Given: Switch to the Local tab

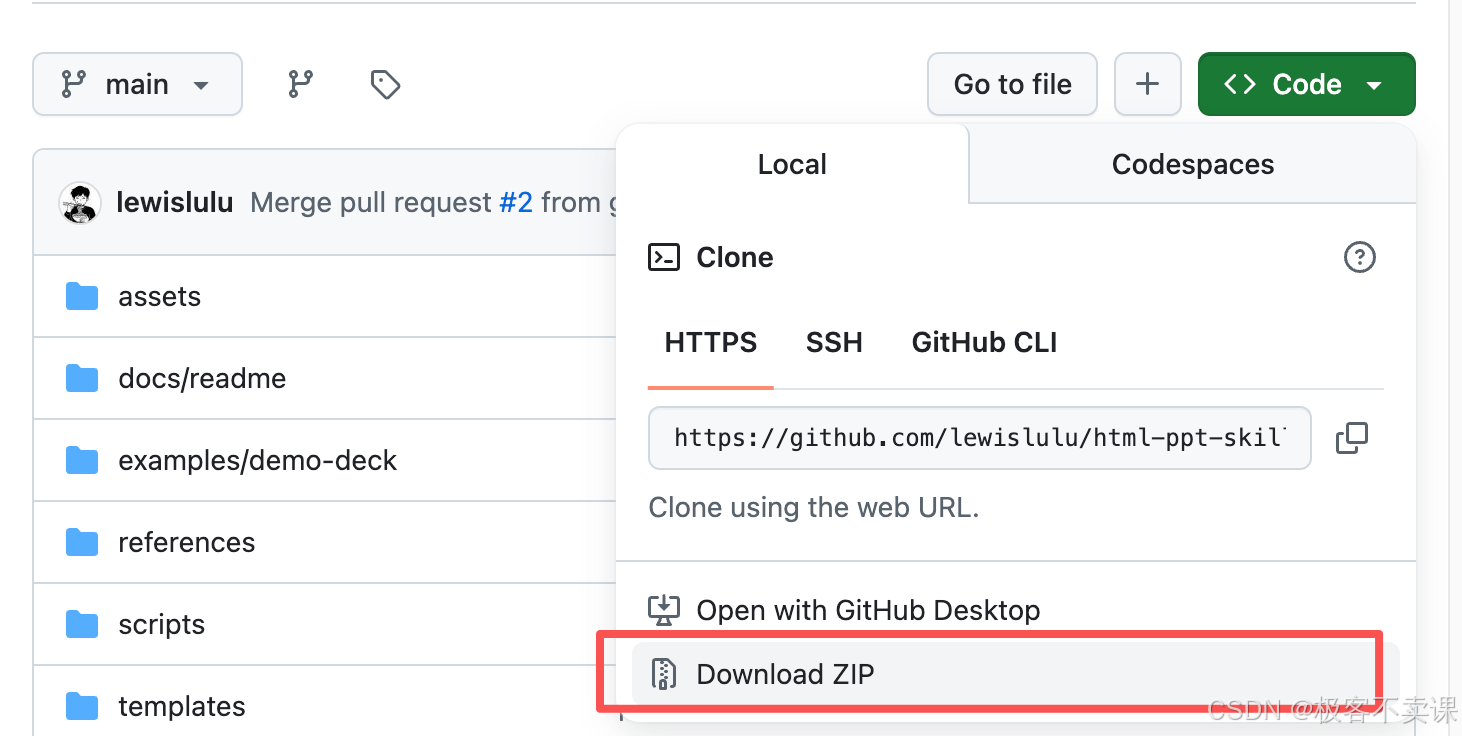Looking at the screenshot, I should click(x=792, y=164).
